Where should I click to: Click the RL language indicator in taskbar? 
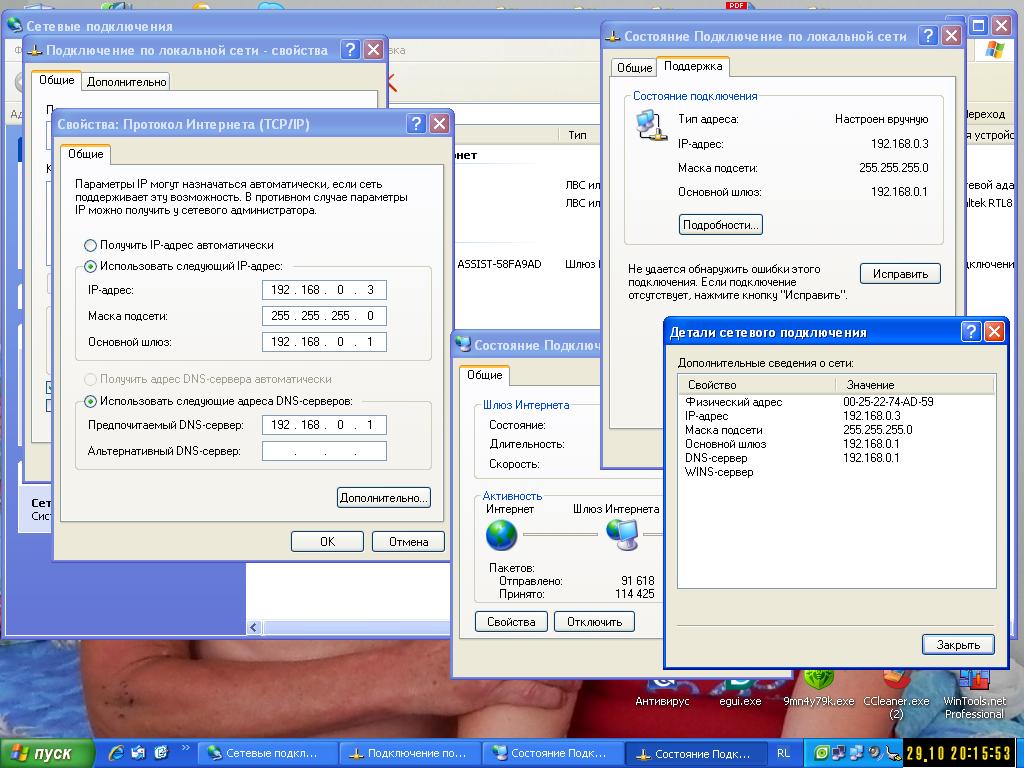click(x=783, y=753)
